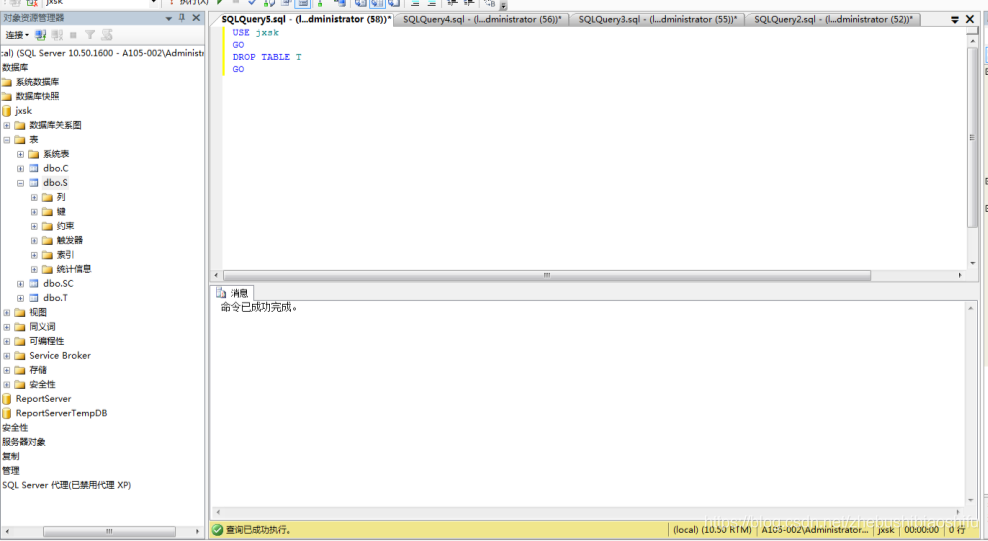Click the table icon beside dbo.SC

tap(34, 284)
